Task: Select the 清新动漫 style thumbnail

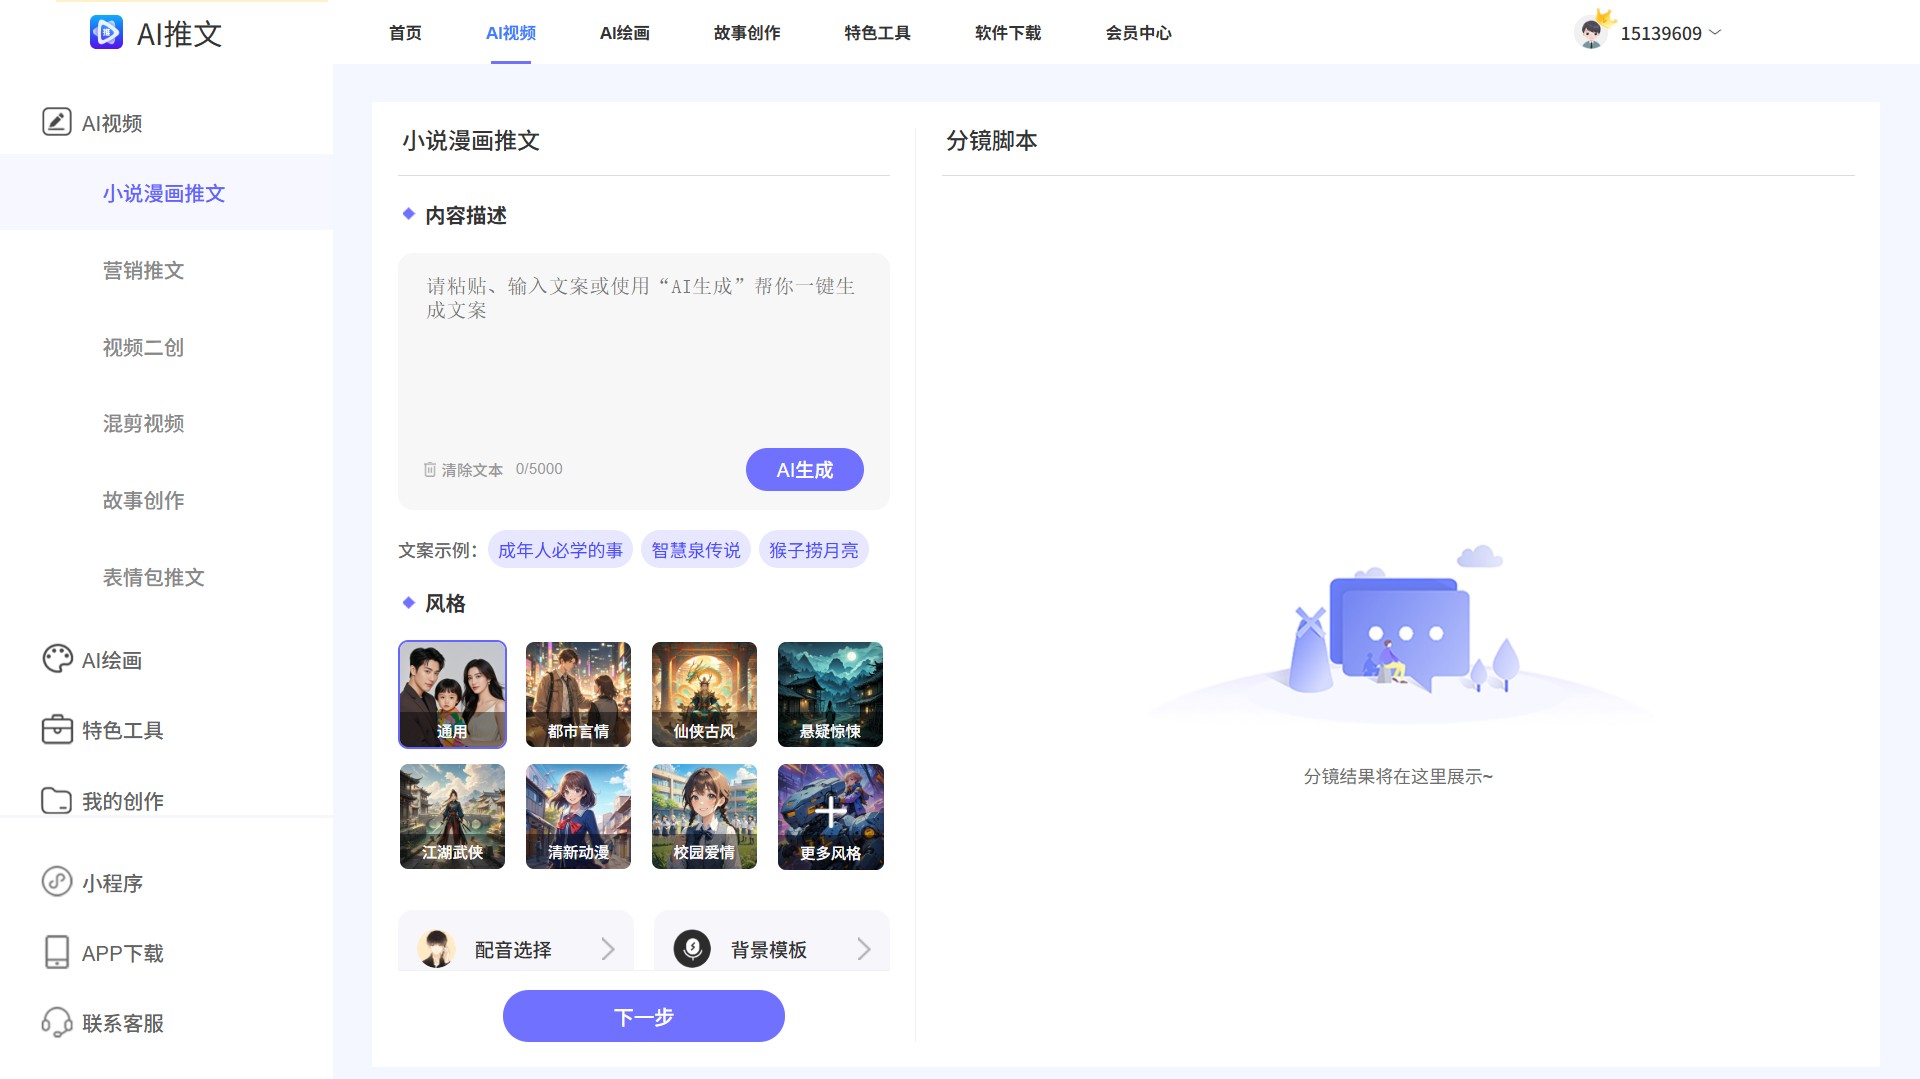Action: click(x=578, y=816)
